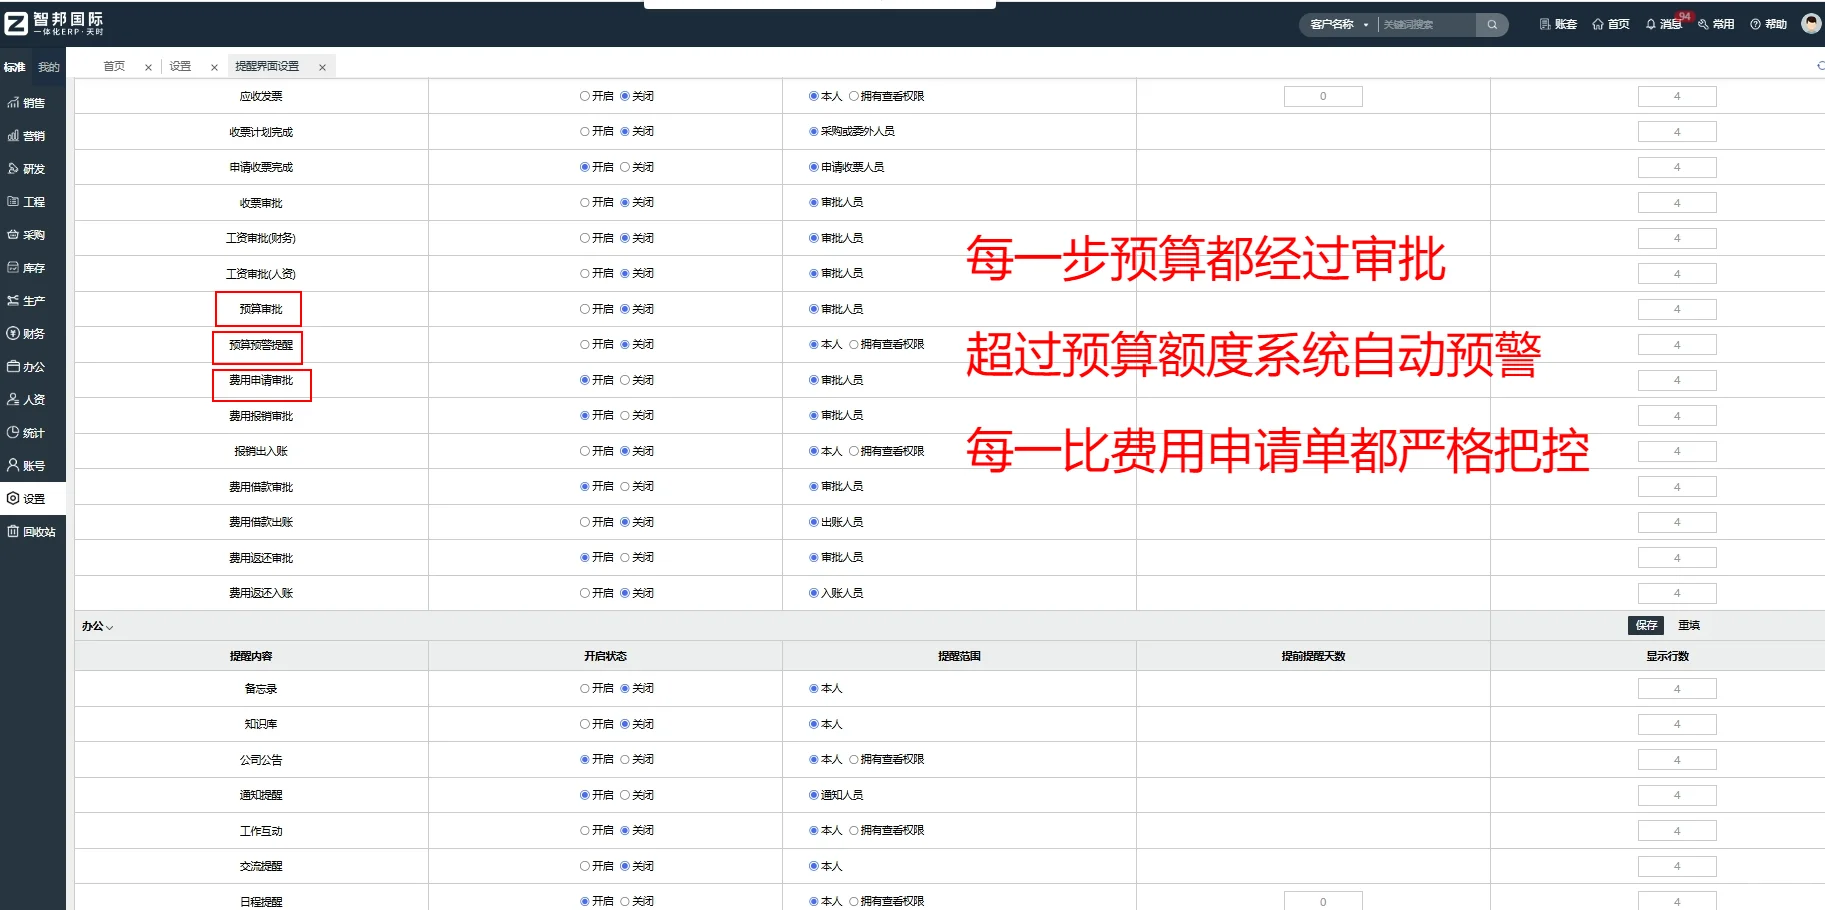The width and height of the screenshot is (1825, 910).
Task: Open the 研发 R&D module icon
Action: (x=14, y=169)
